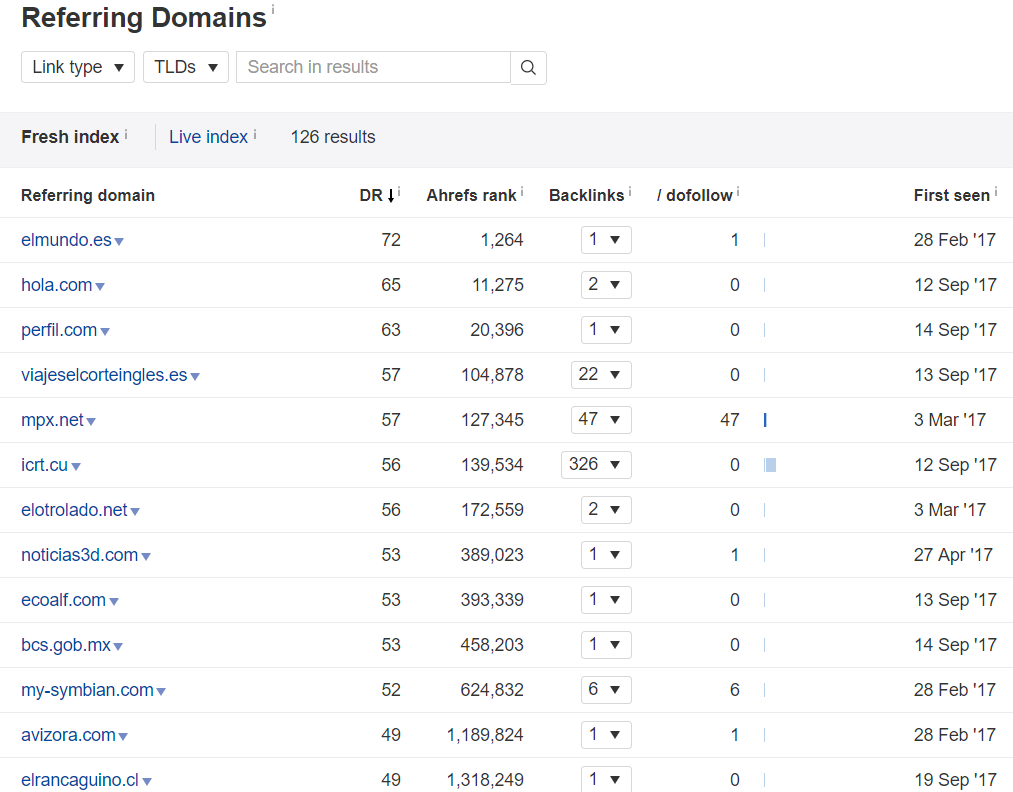Click the 126 results count text
The image size is (1013, 792).
(333, 137)
